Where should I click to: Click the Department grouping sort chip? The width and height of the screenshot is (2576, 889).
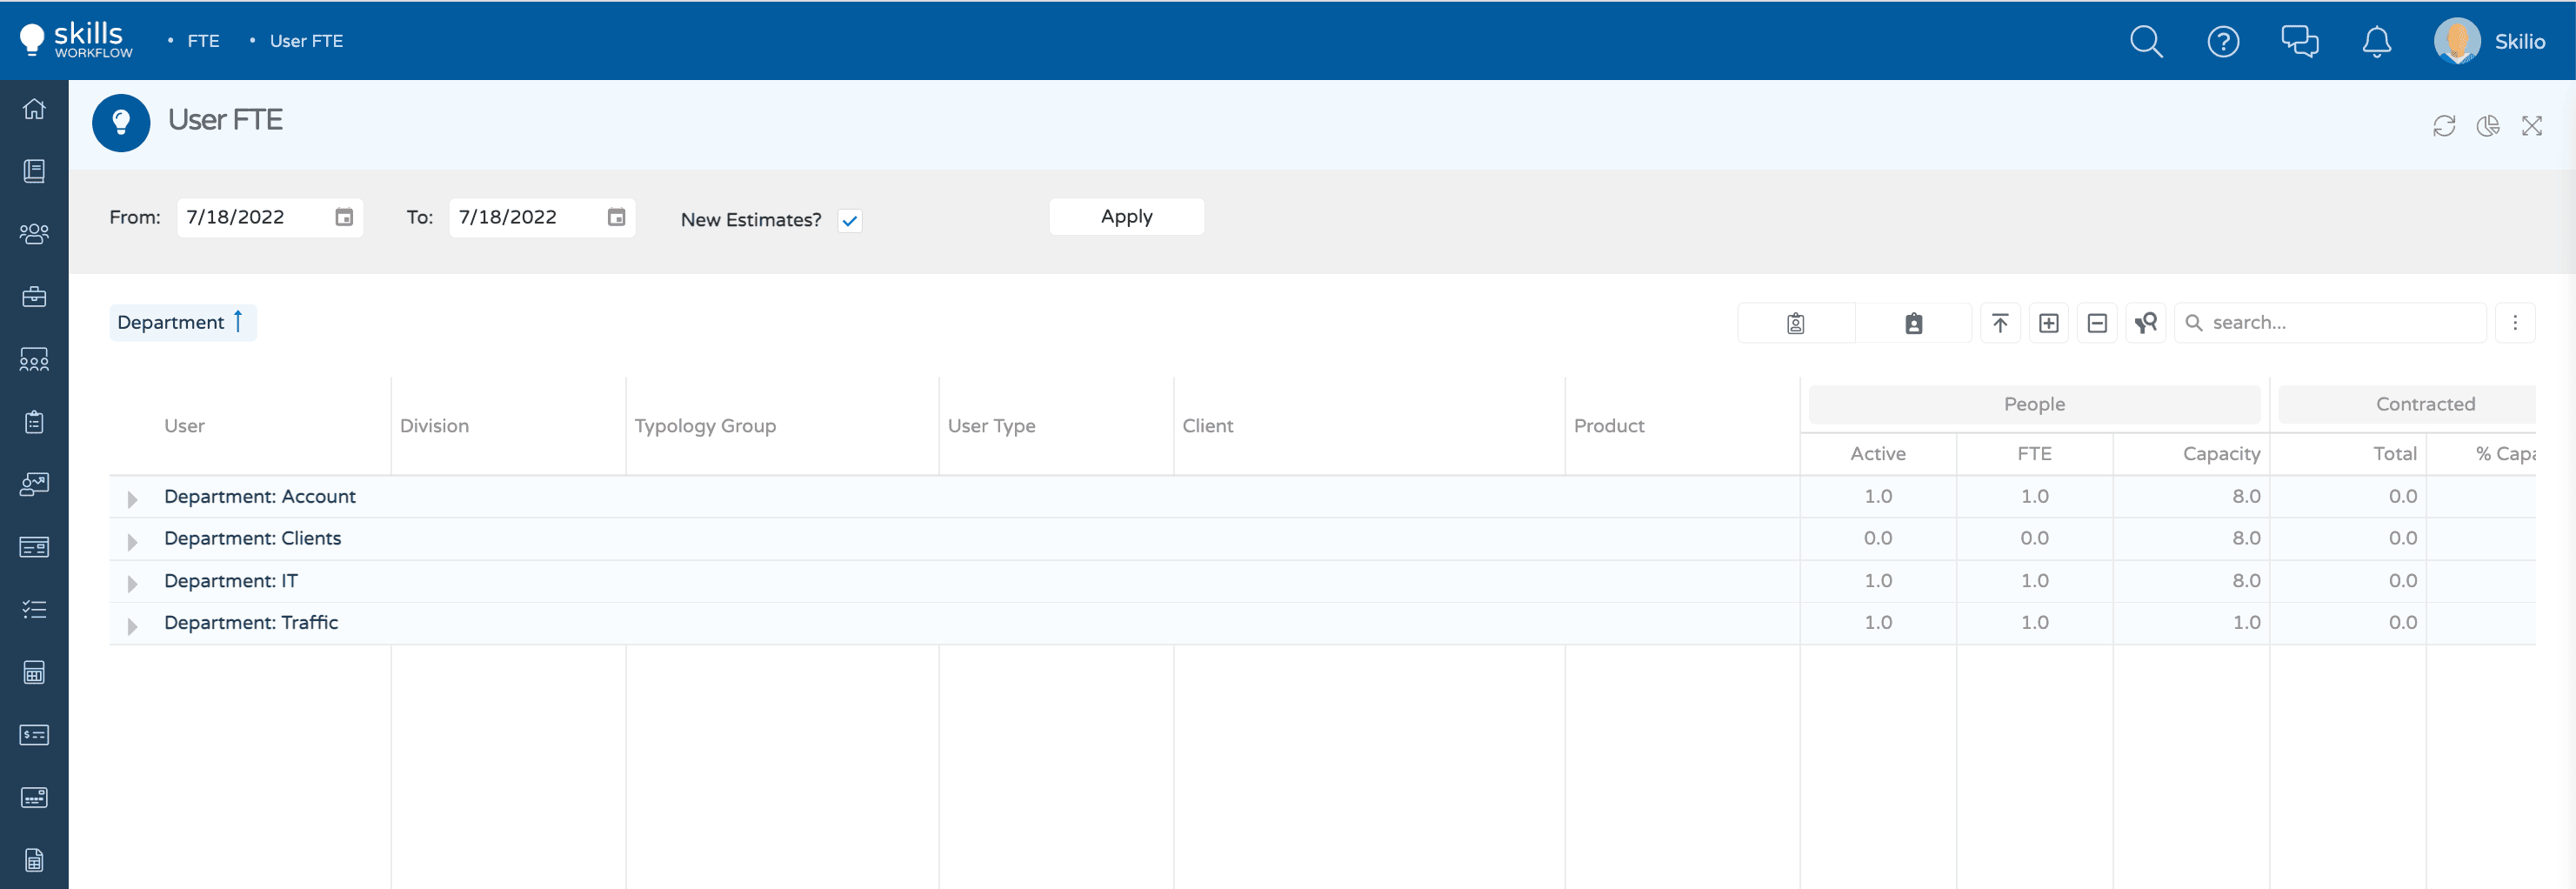click(182, 322)
